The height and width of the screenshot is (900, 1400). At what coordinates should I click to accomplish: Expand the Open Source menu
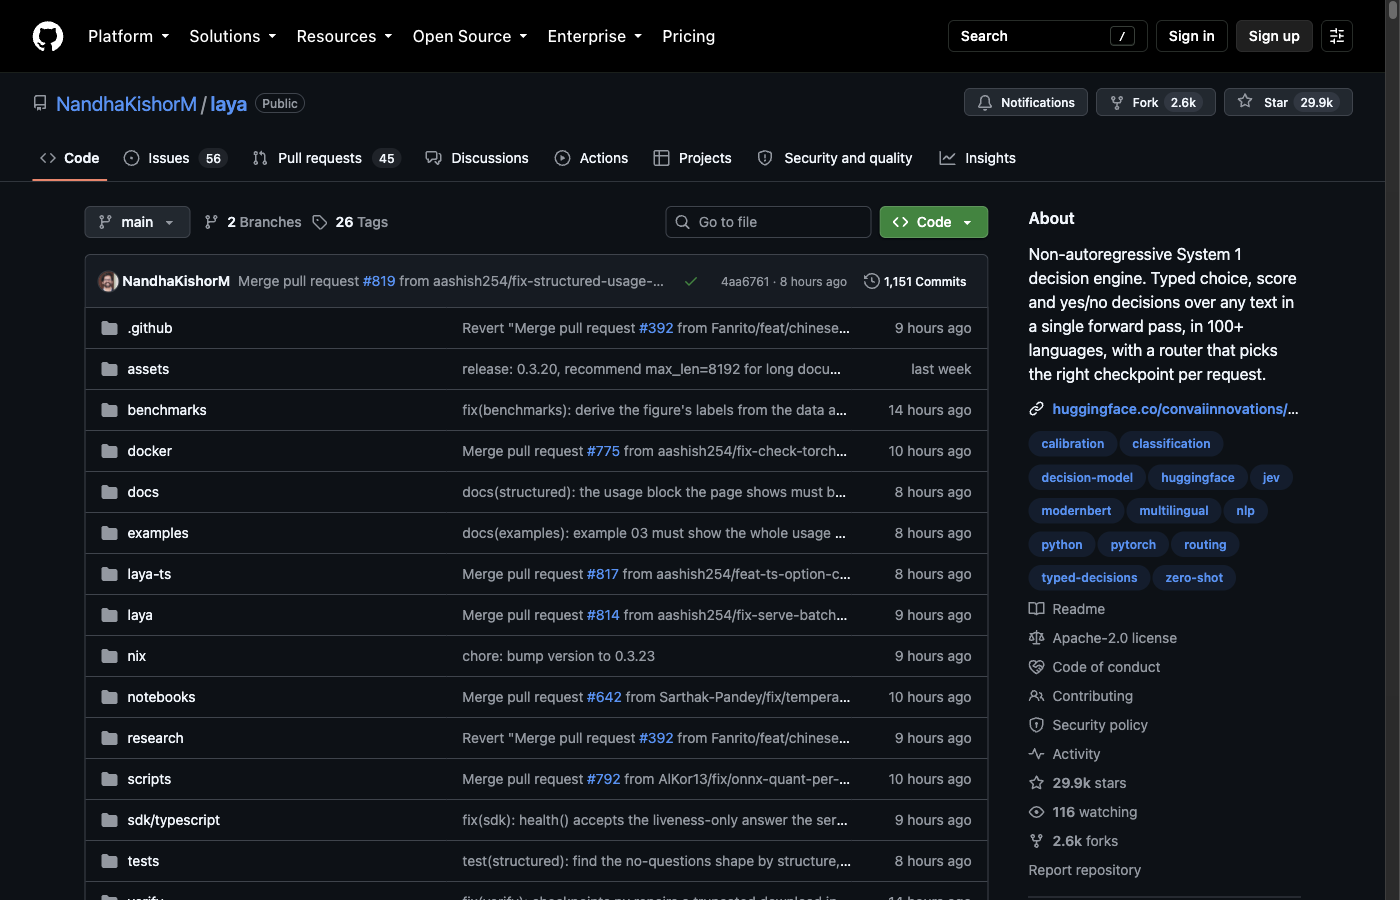(470, 36)
